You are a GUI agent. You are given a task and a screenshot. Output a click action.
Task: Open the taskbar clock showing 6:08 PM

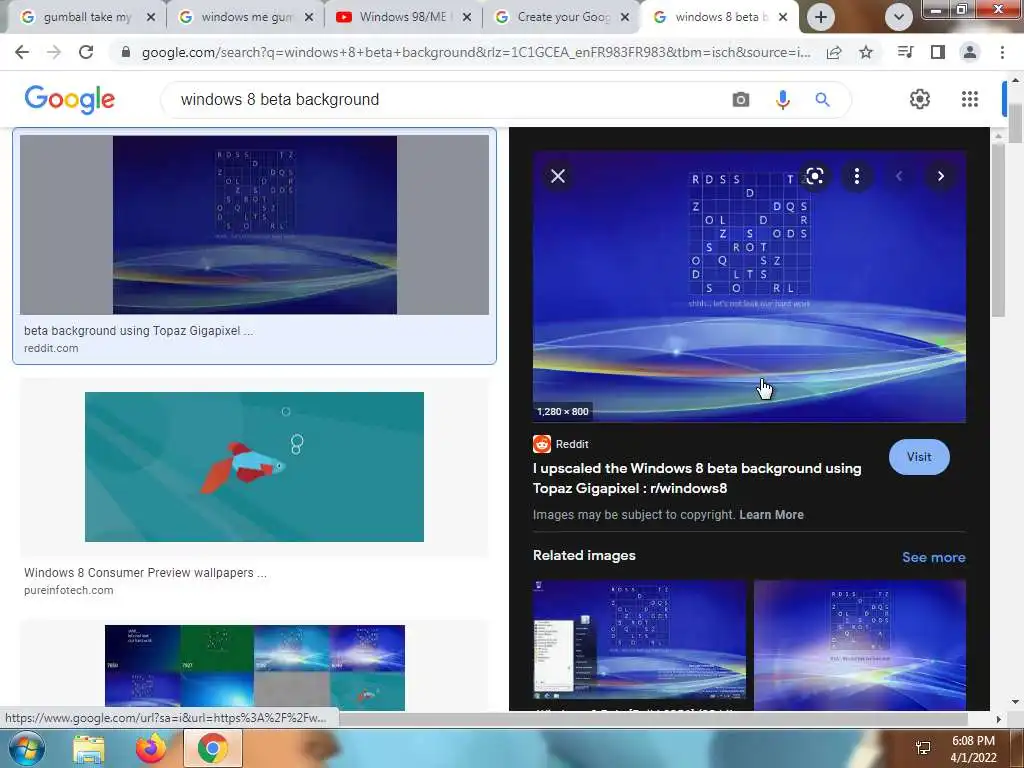973,749
